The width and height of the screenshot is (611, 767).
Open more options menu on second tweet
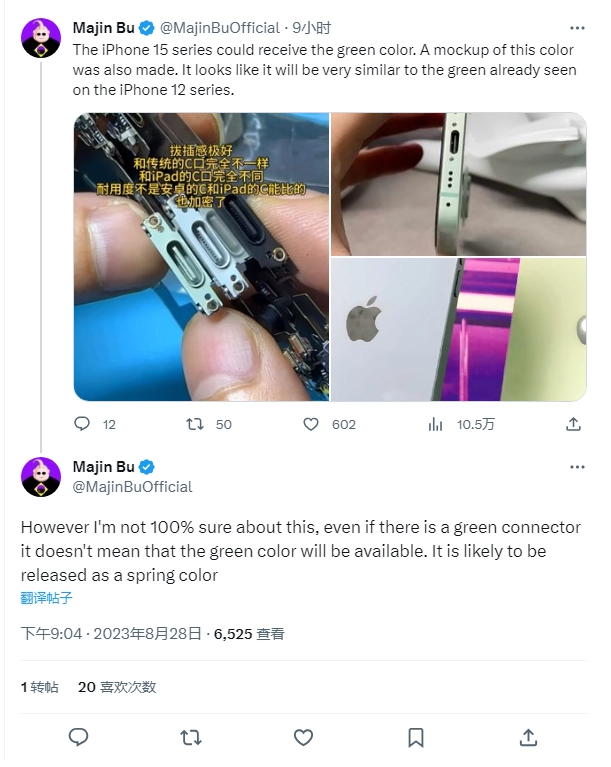577,467
